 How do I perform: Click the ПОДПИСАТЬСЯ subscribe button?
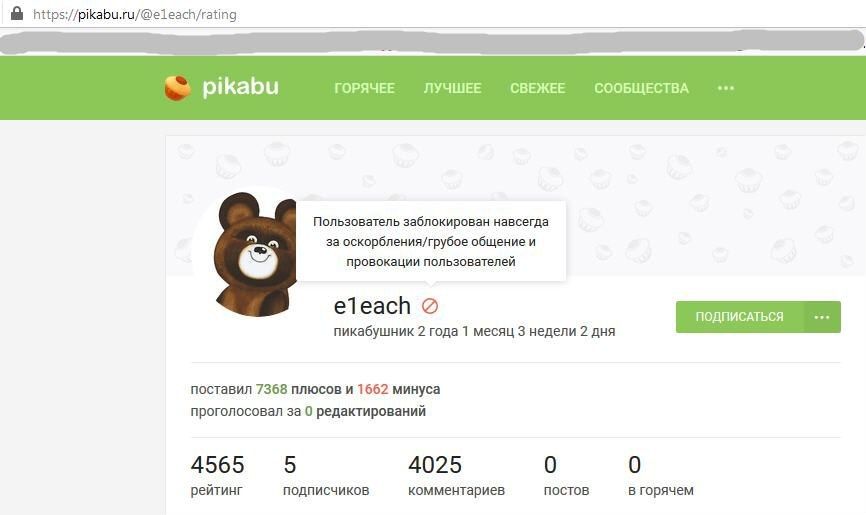[740, 317]
